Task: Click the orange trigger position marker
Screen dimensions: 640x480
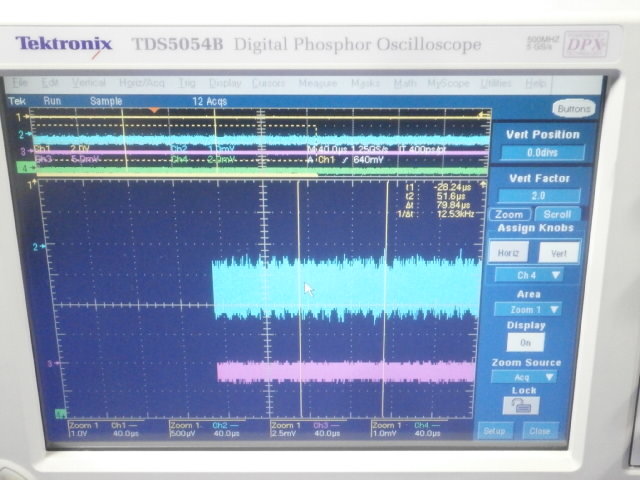Action: click(x=153, y=110)
